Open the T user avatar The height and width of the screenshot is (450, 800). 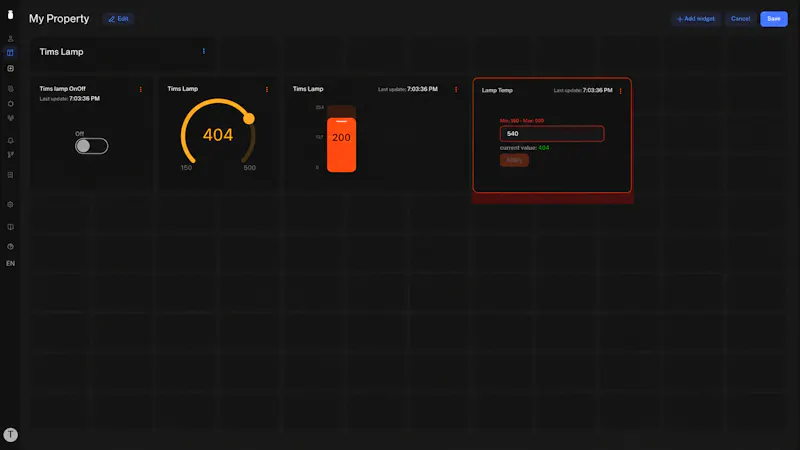pos(10,435)
